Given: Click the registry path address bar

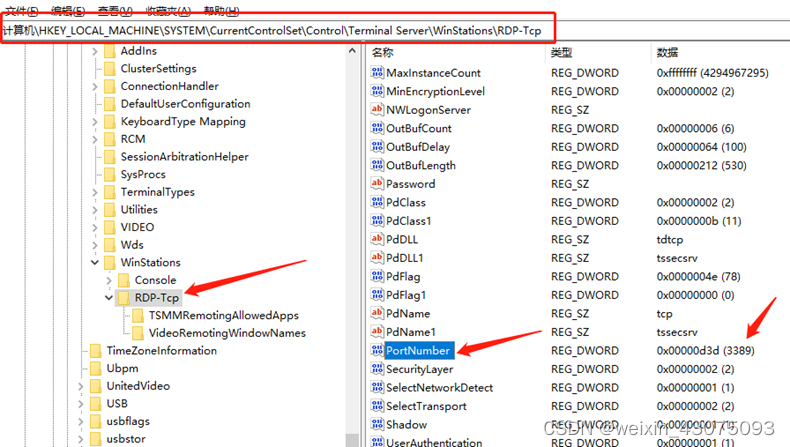Looking at the screenshot, I should [x=395, y=31].
